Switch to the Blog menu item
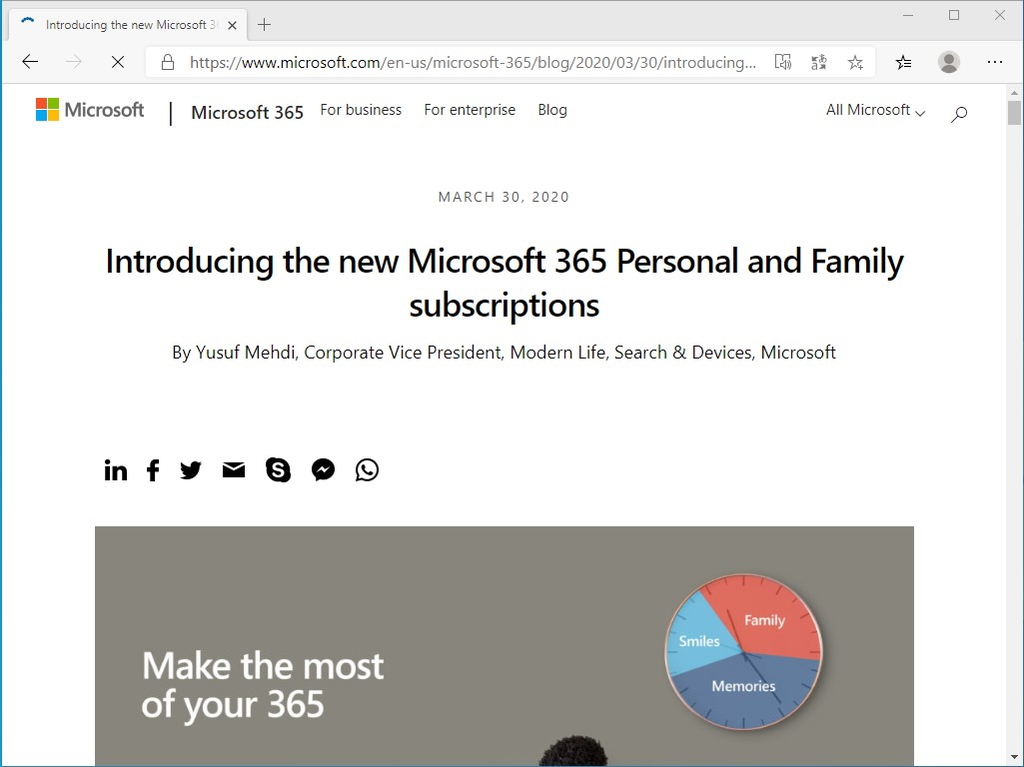This screenshot has height=767, width=1024. tap(552, 110)
